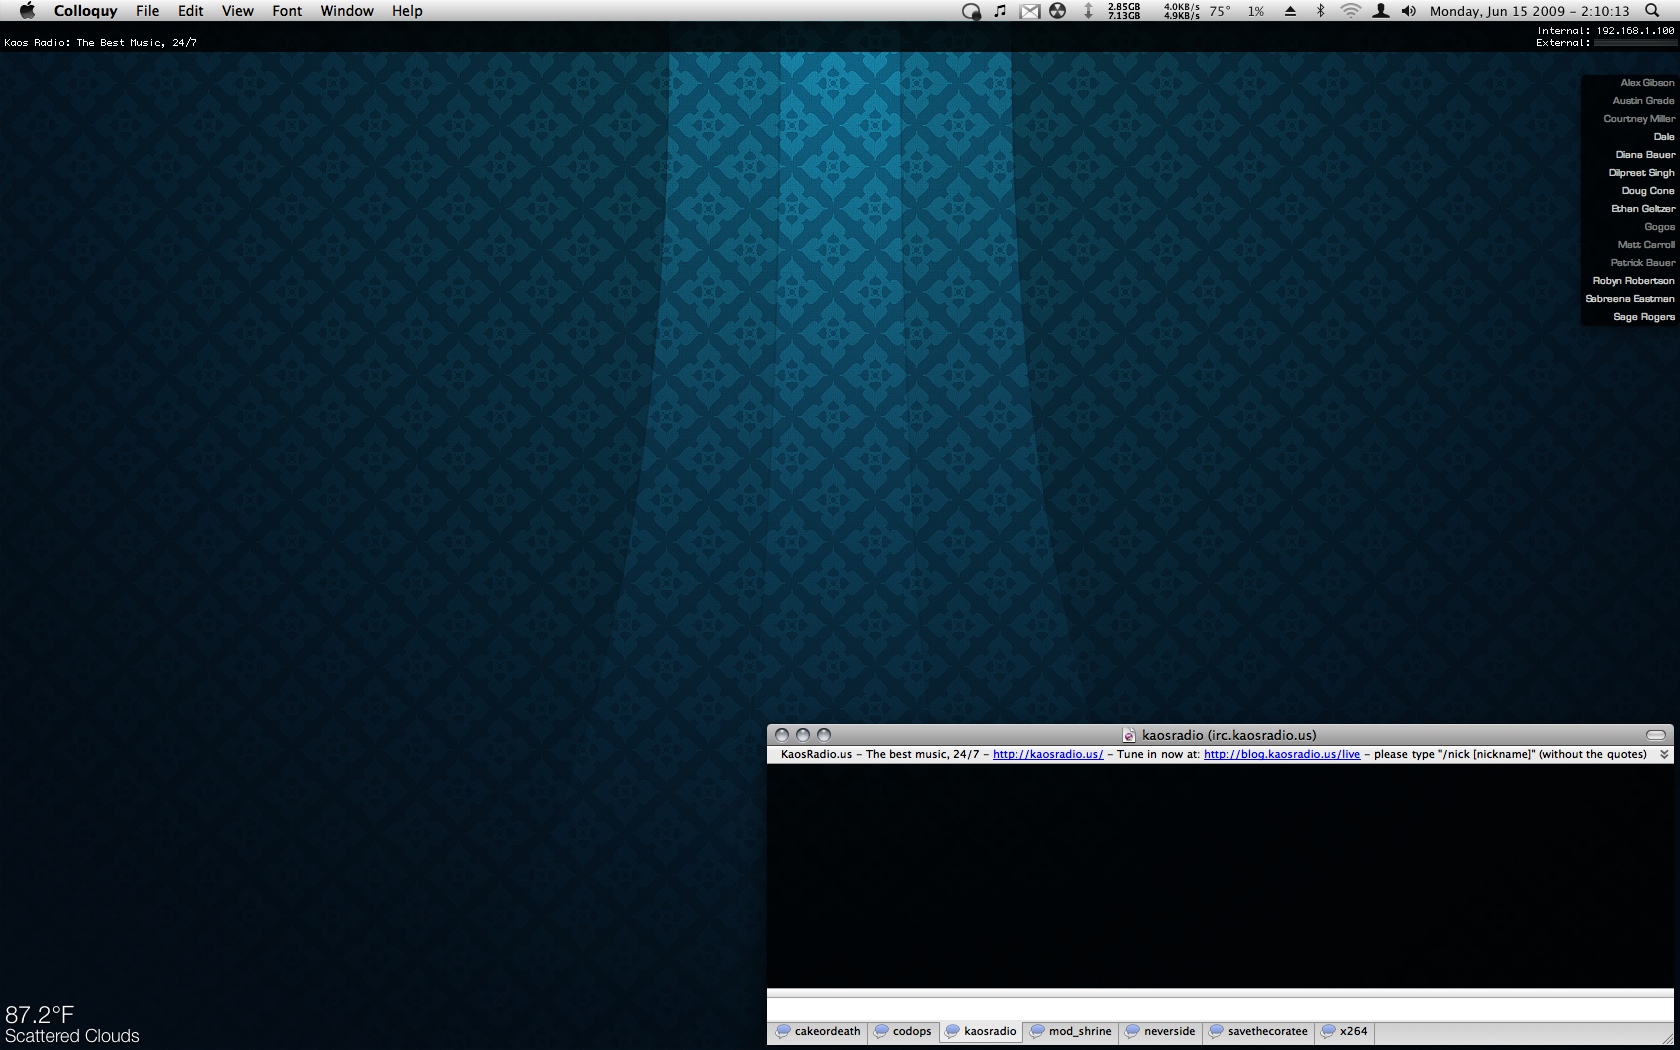This screenshot has height=1050, width=1680.
Task: Select Matt Carroll in buddy list
Action: tap(1646, 245)
